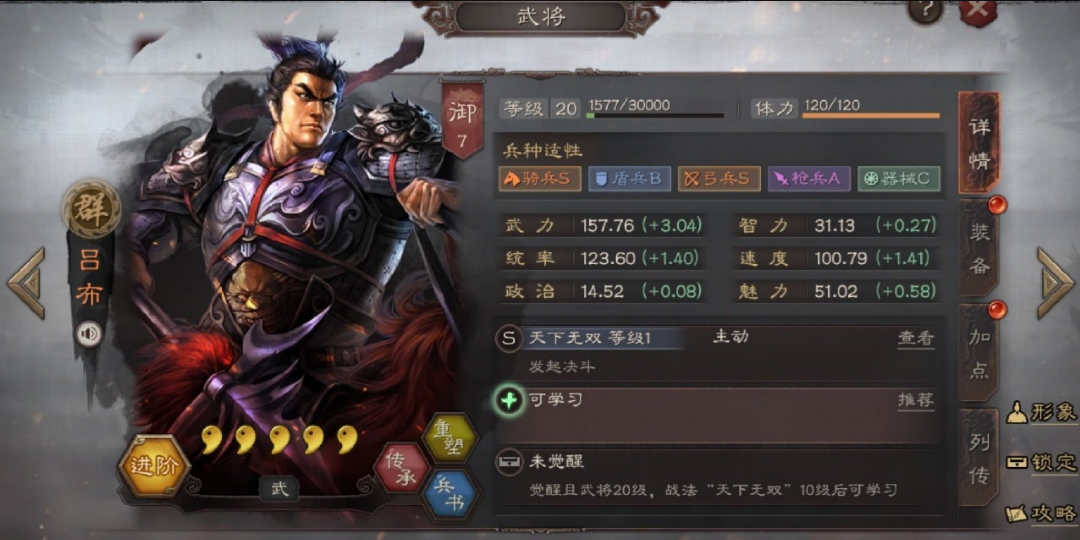1080x540 pixels.
Task: Go to next general with right arrow
Action: click(1056, 284)
